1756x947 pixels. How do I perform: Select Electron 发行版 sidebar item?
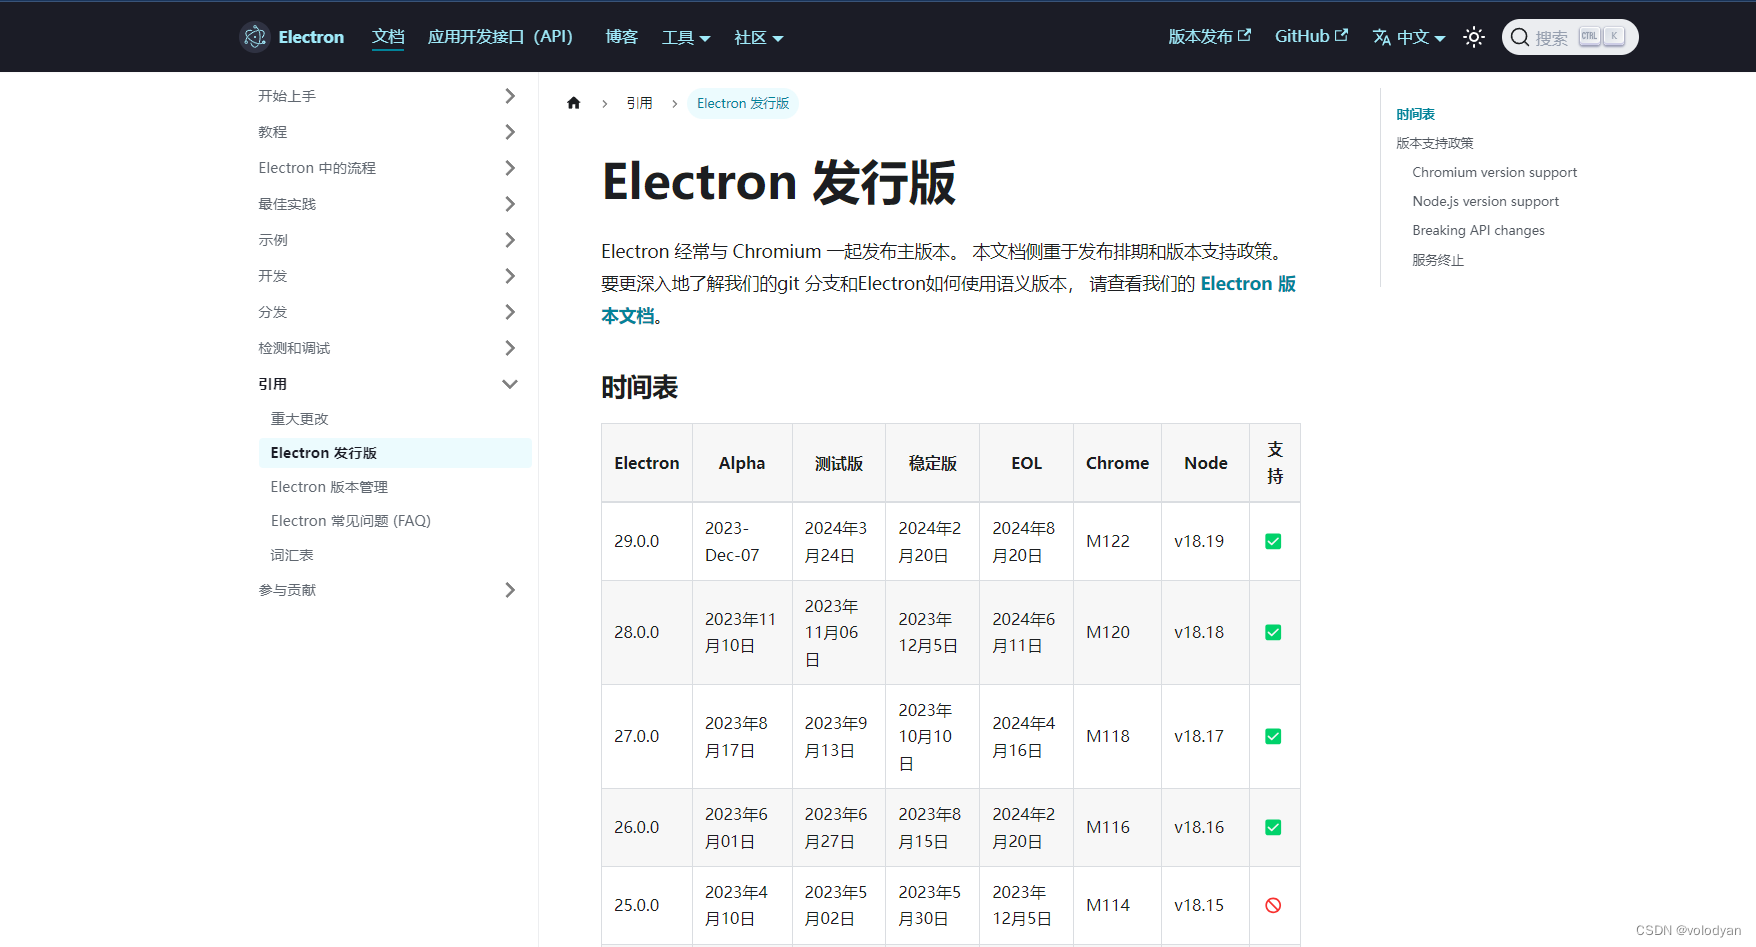[x=395, y=453]
